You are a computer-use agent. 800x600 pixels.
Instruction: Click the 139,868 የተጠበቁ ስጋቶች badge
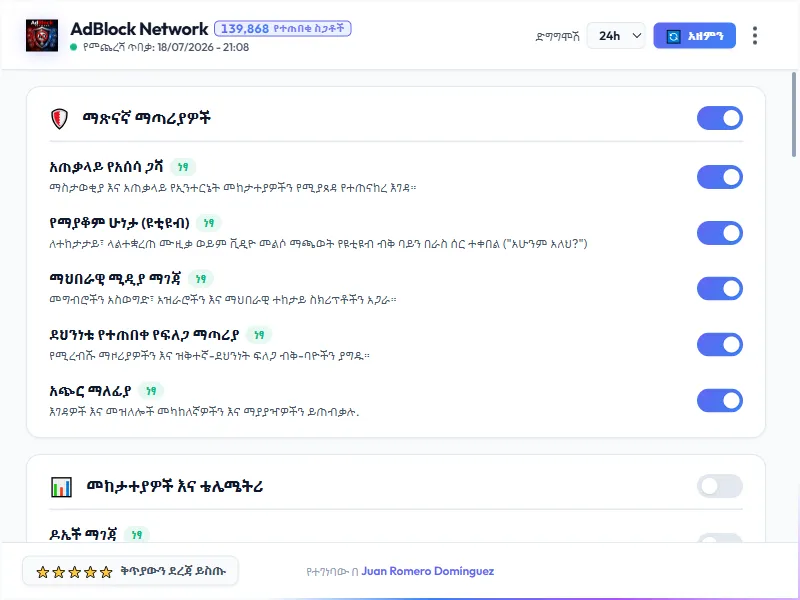pos(283,29)
